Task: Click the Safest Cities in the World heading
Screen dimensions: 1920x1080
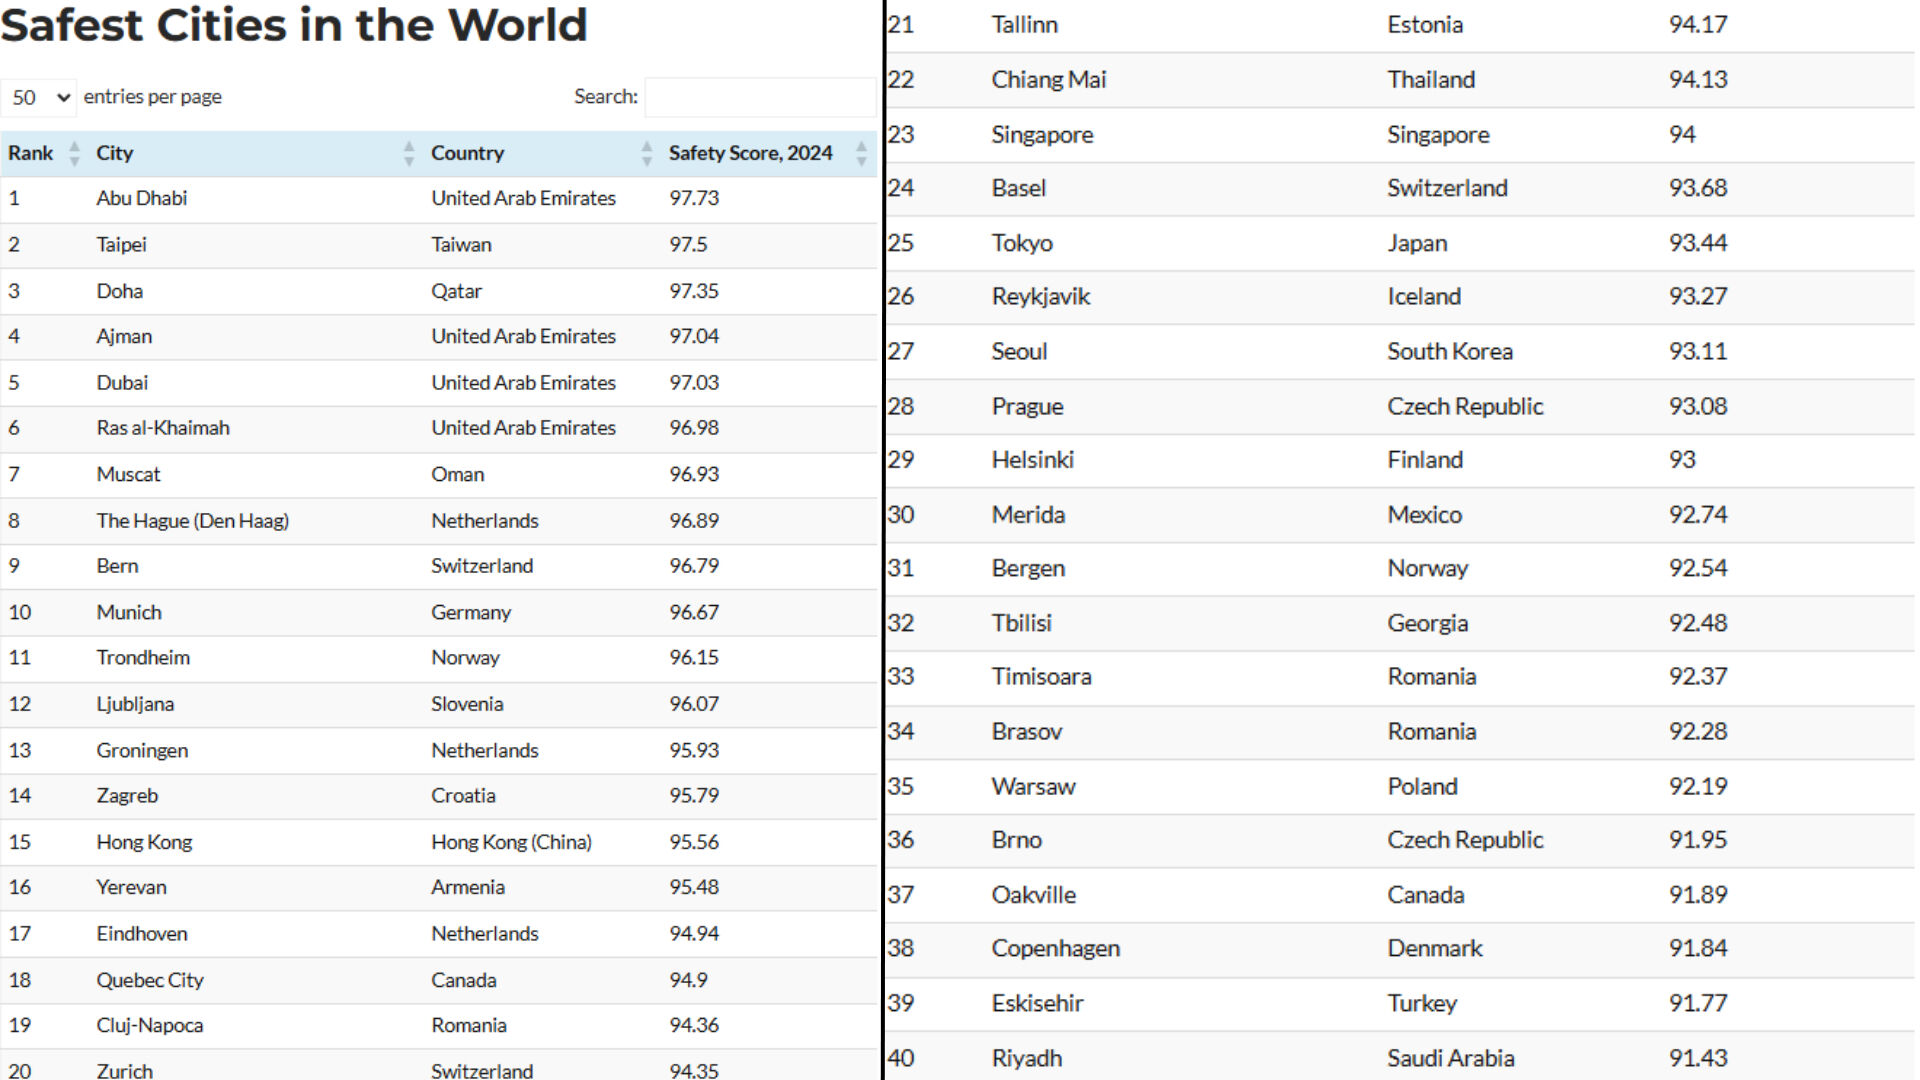Action: point(294,25)
